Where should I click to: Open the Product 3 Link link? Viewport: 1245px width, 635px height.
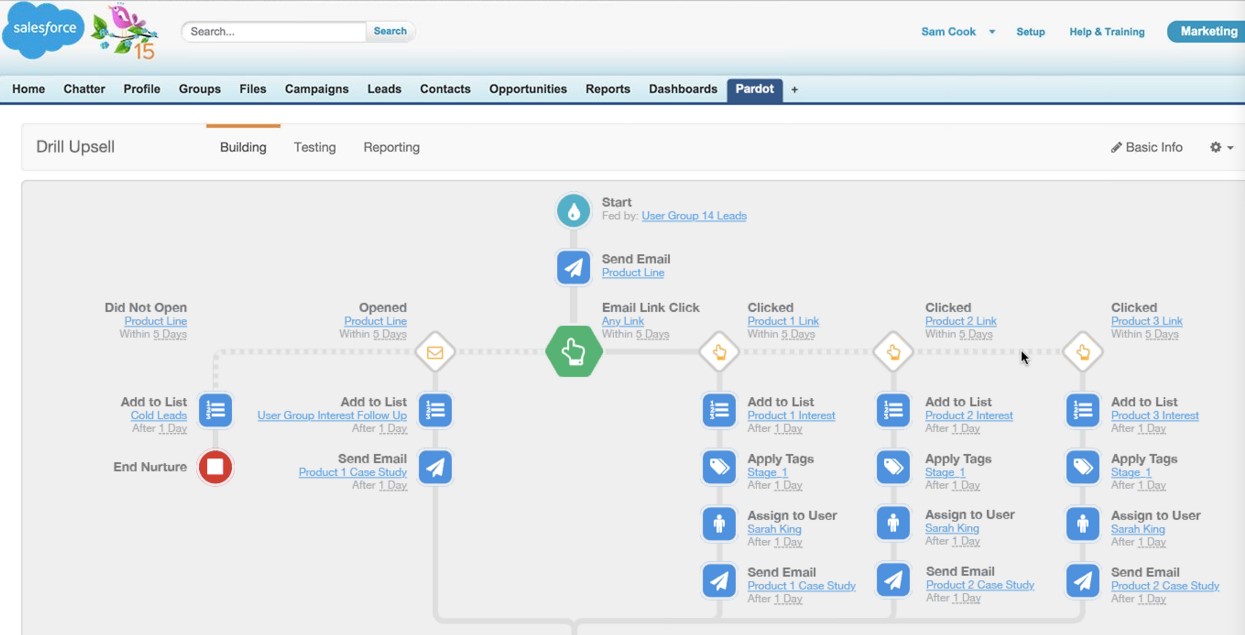point(1147,321)
